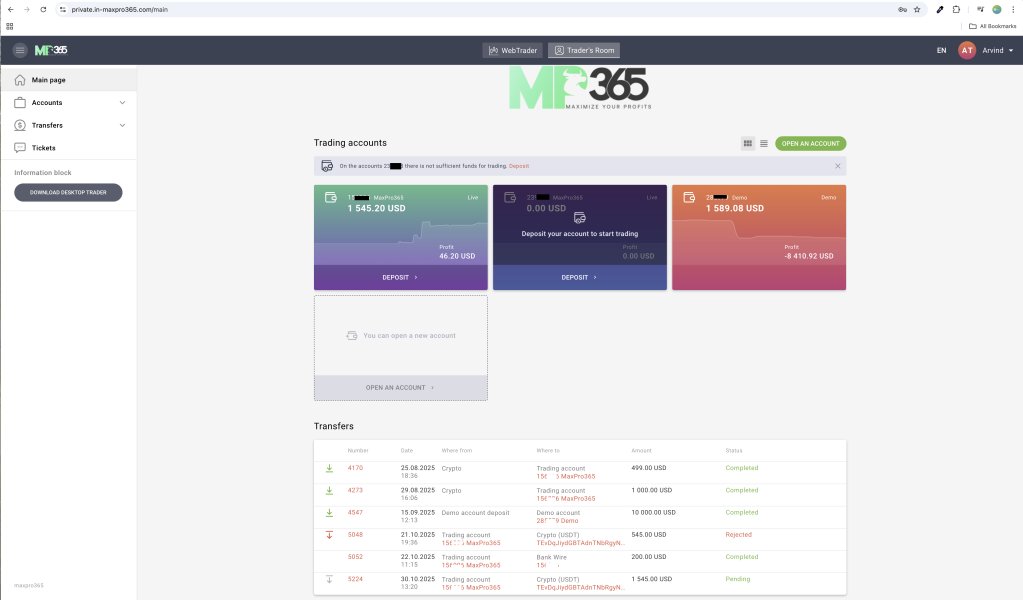Click deposit arrow icon for transfer 4273
1023x600 pixels.
pyautogui.click(x=329, y=490)
